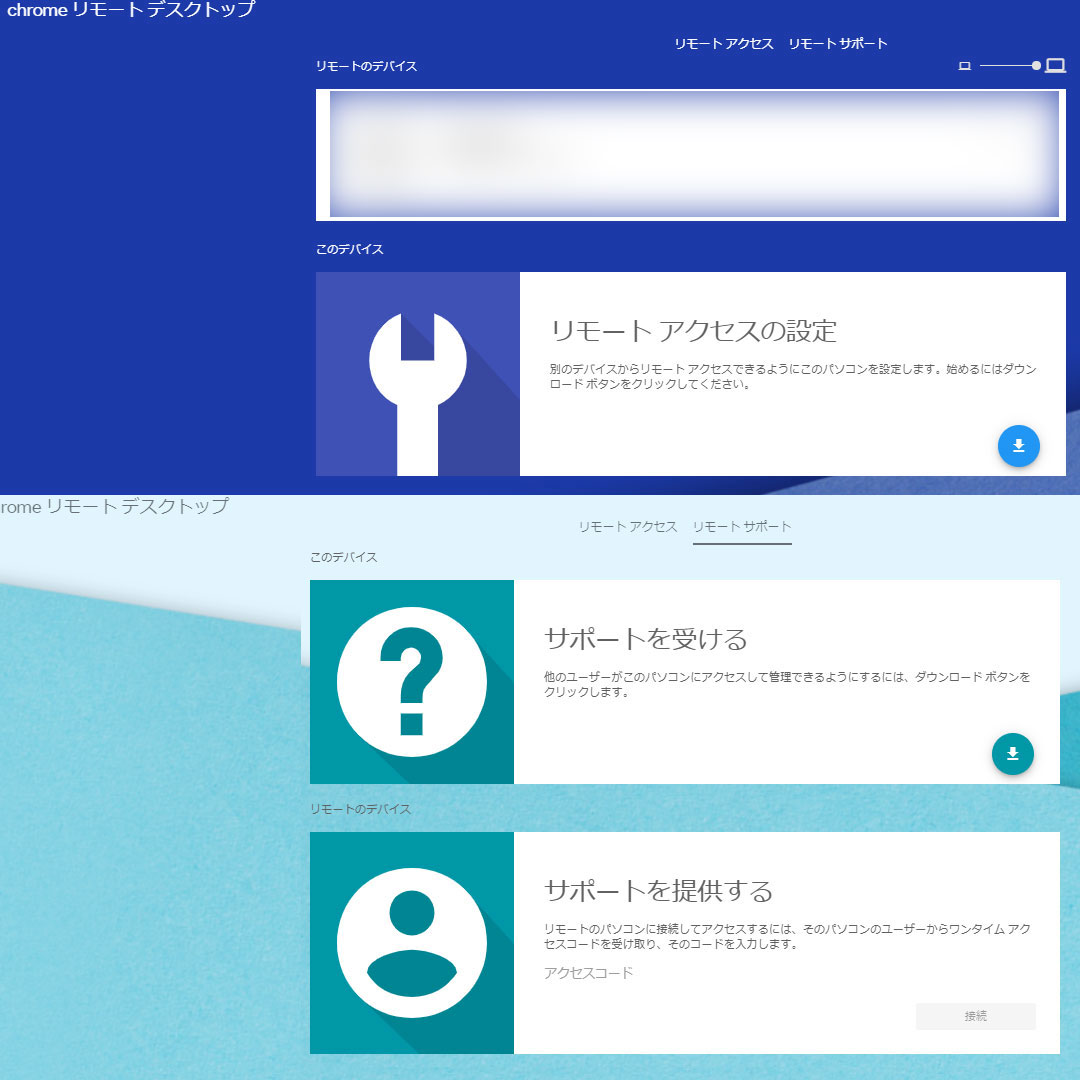This screenshot has width=1080, height=1080.
Task: Click the リモートのデバイス label in the lower window
Action: 360,809
